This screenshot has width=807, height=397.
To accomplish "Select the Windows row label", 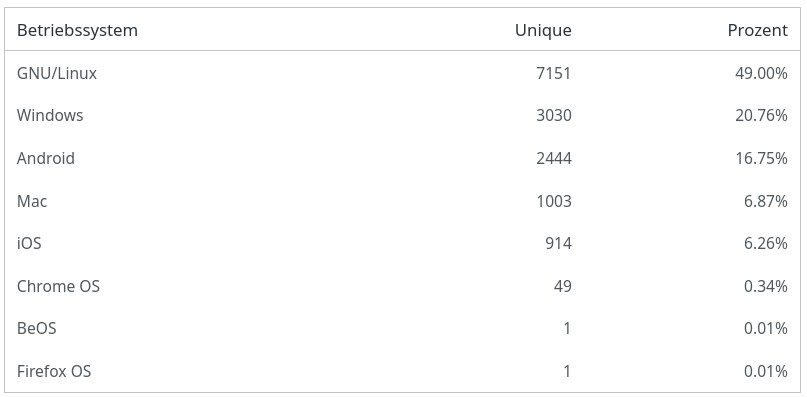I will point(50,115).
